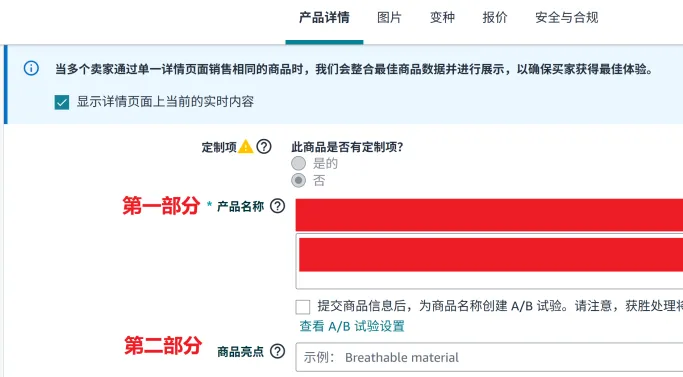Open the 产品详情 tab
Image resolution: width=683 pixels, height=377 pixels.
click(x=324, y=17)
